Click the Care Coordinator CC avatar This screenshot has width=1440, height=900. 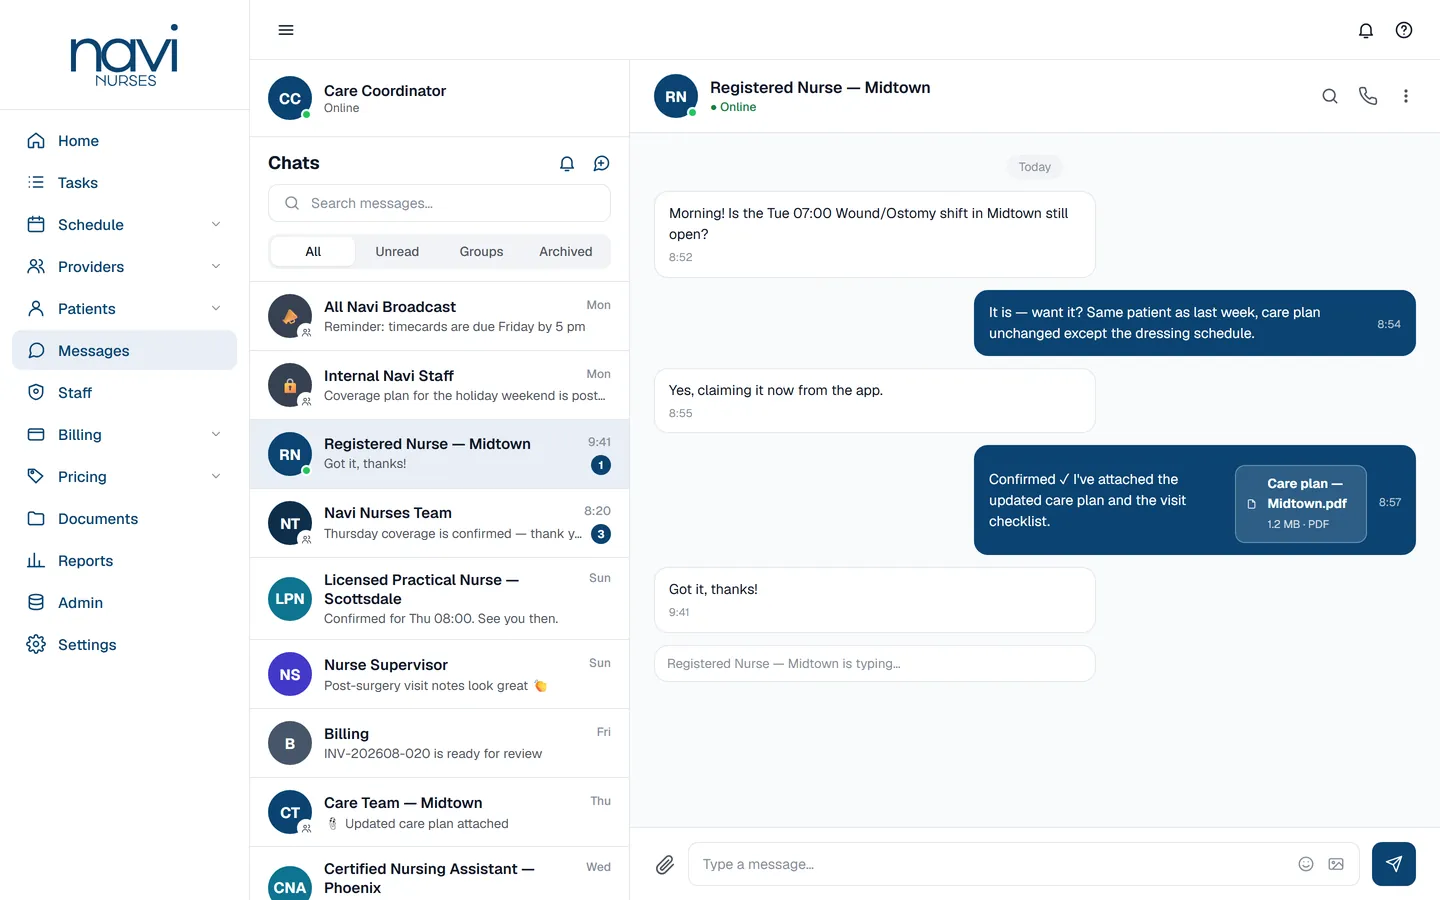tap(290, 98)
